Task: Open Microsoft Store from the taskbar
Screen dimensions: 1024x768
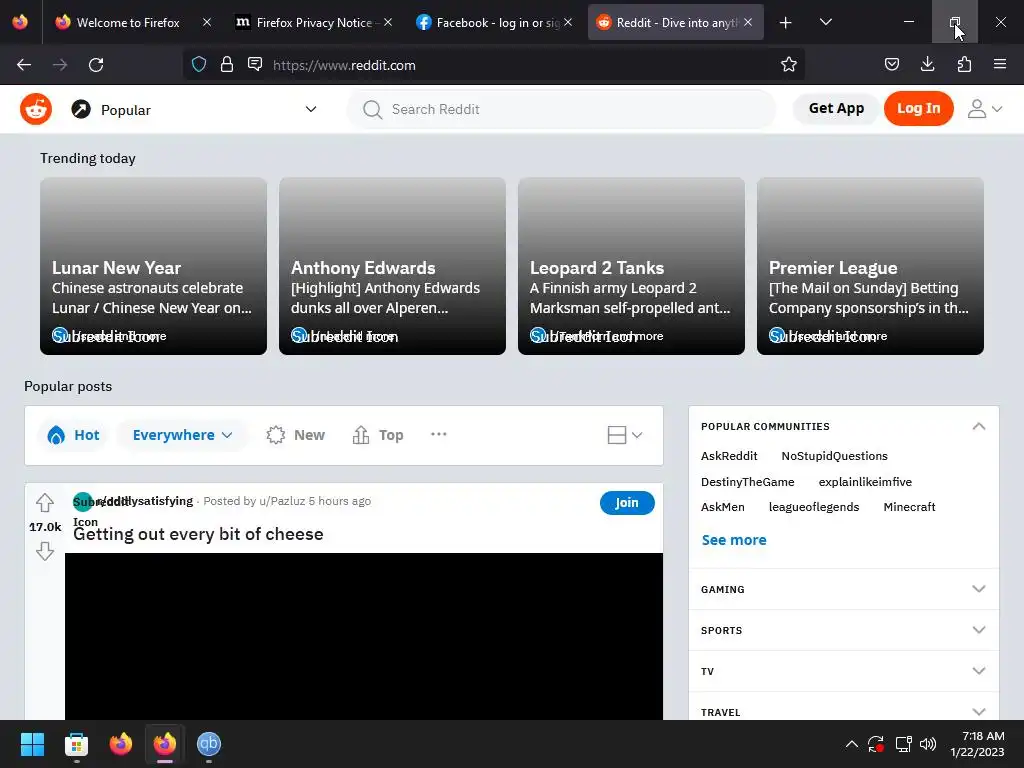Action: [76, 744]
